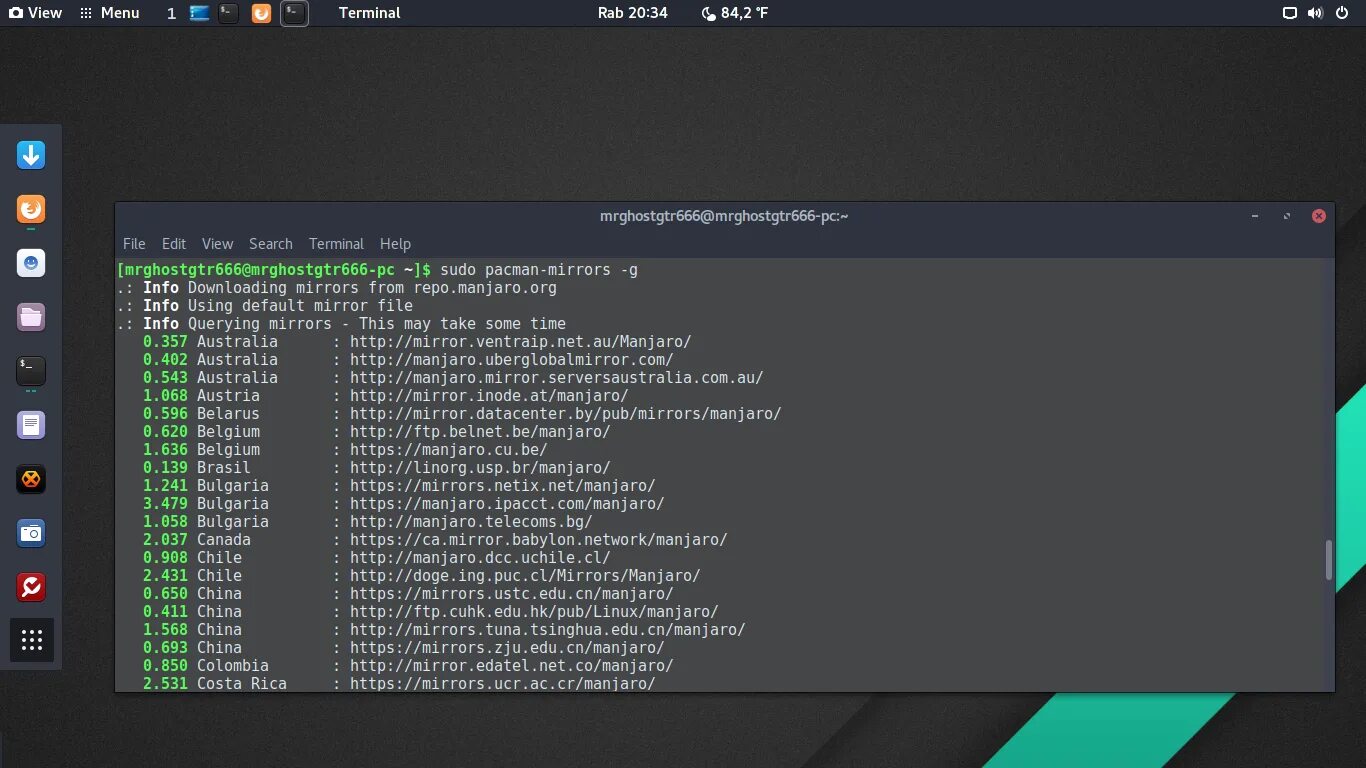This screenshot has width=1366, height=768.
Task: Click the Bulgaria time value 3.479
Action: (x=165, y=504)
